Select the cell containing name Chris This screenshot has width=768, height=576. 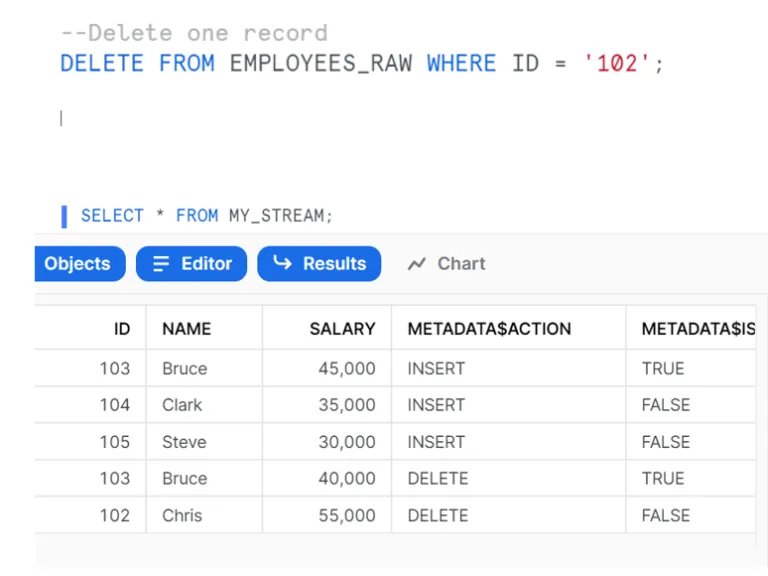pos(182,516)
